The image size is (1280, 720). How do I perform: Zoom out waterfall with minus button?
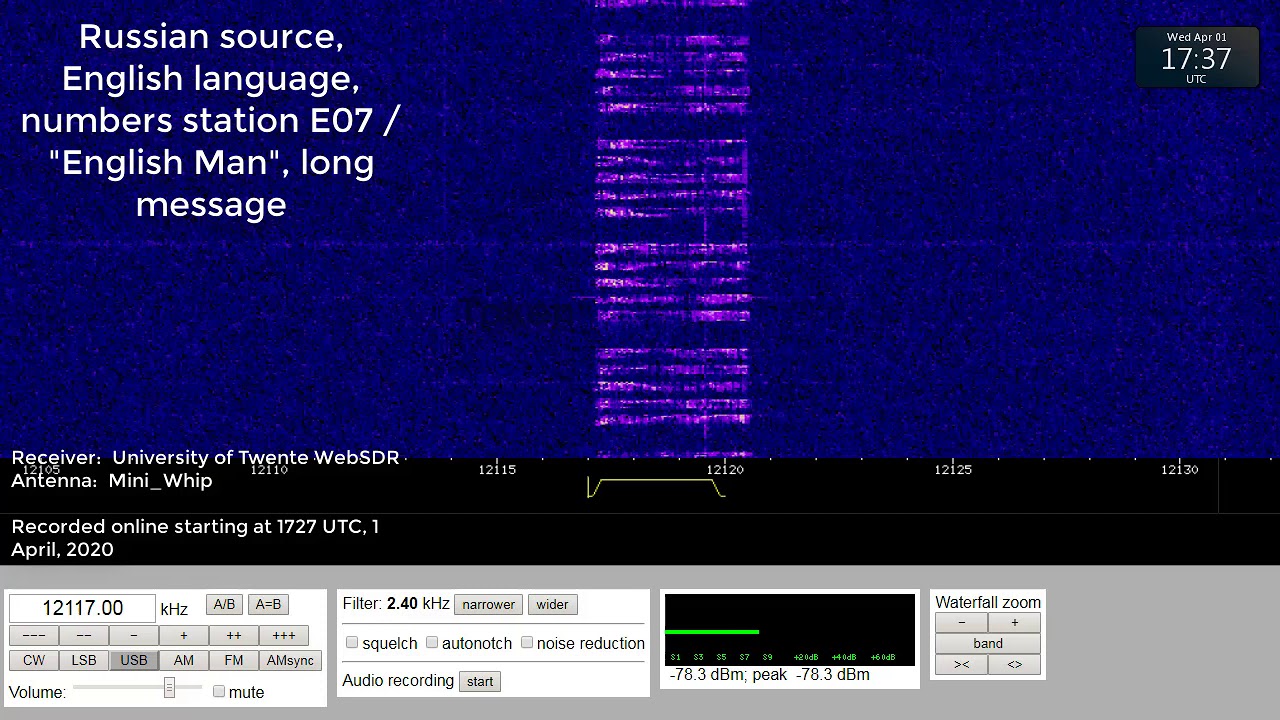(962, 623)
